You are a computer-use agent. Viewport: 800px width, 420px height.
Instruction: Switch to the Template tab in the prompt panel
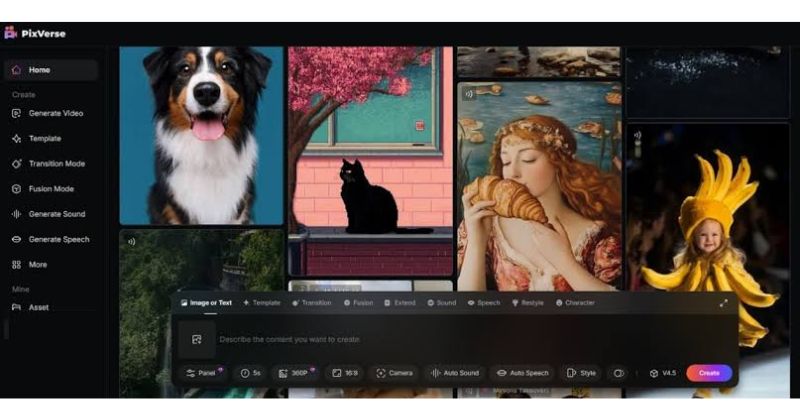pos(262,303)
